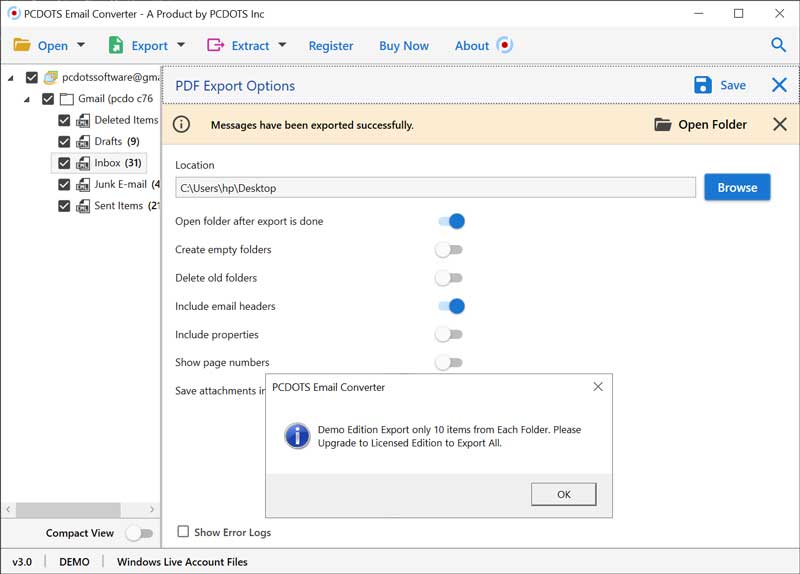Image resolution: width=800 pixels, height=574 pixels.
Task: Open the Extract dropdown arrow
Action: coord(282,45)
